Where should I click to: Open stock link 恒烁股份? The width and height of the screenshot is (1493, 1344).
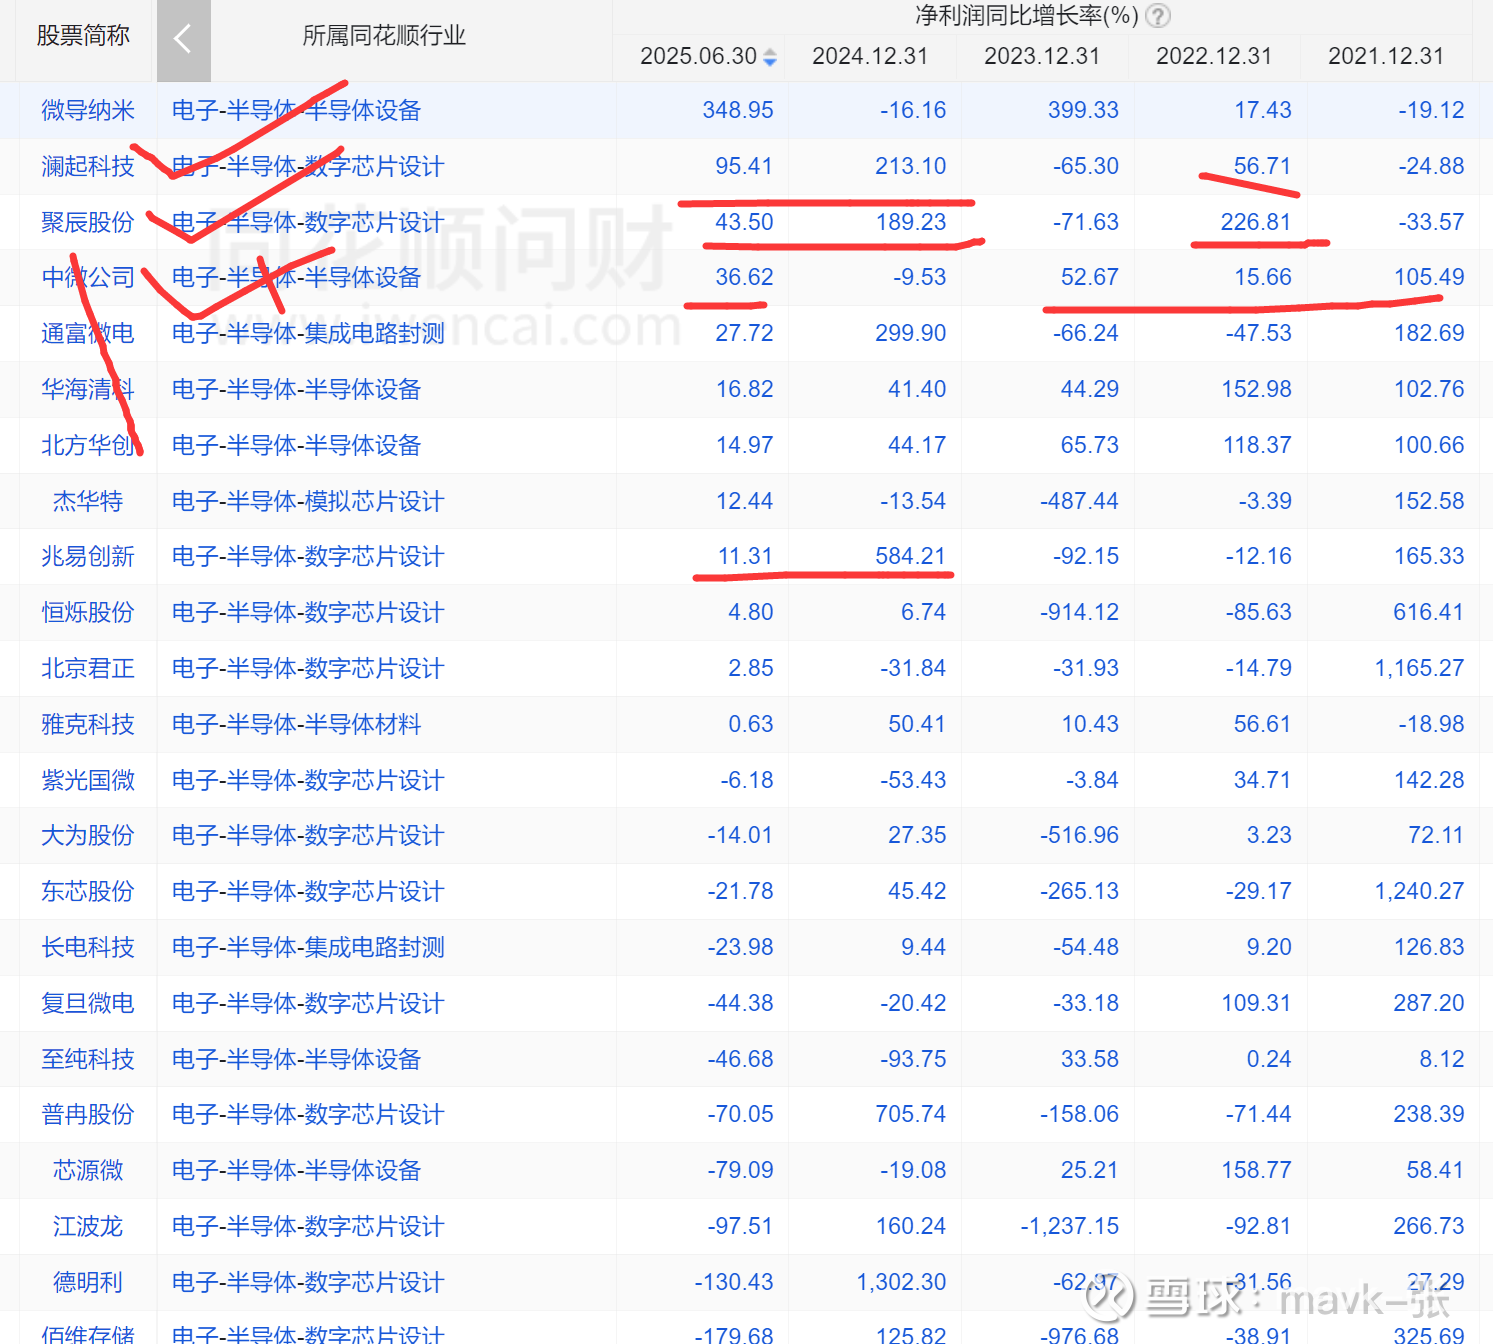88,612
